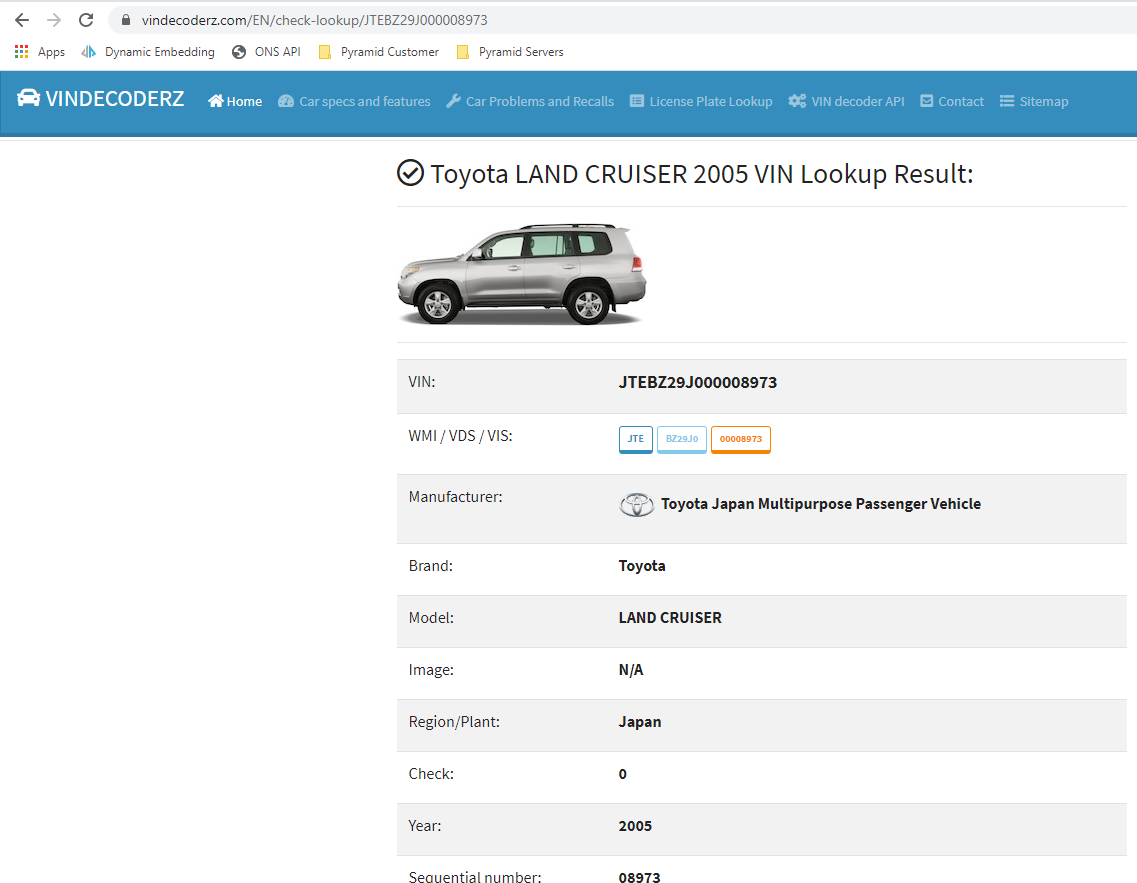Click the Year value 2005
The image size is (1137, 883).
(x=635, y=826)
